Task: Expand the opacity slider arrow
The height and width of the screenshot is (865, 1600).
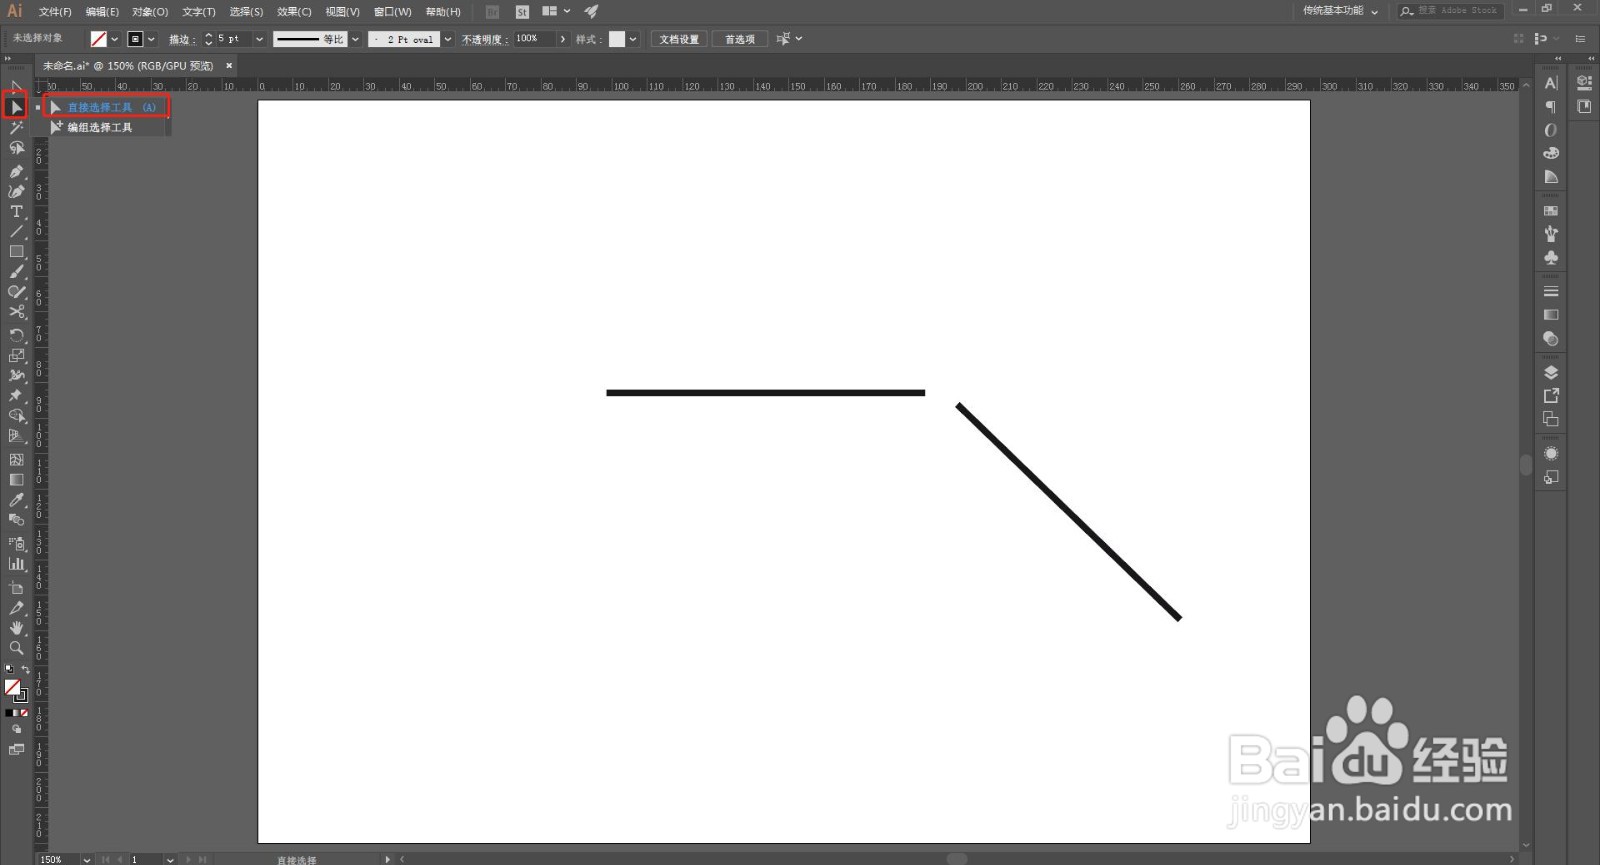Action: [563, 39]
